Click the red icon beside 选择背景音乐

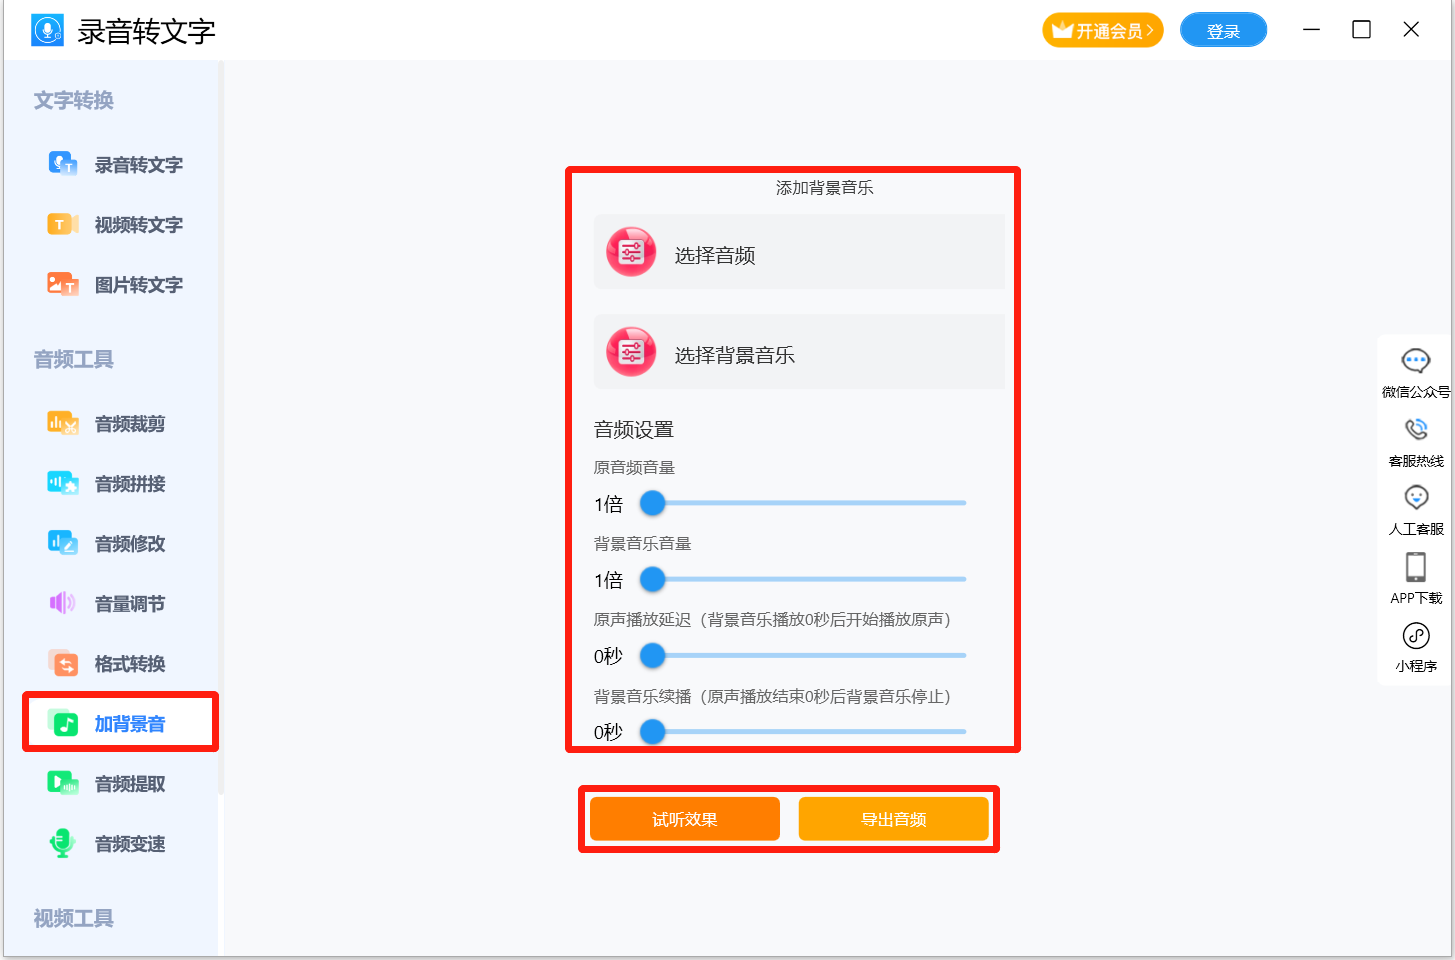coord(631,352)
